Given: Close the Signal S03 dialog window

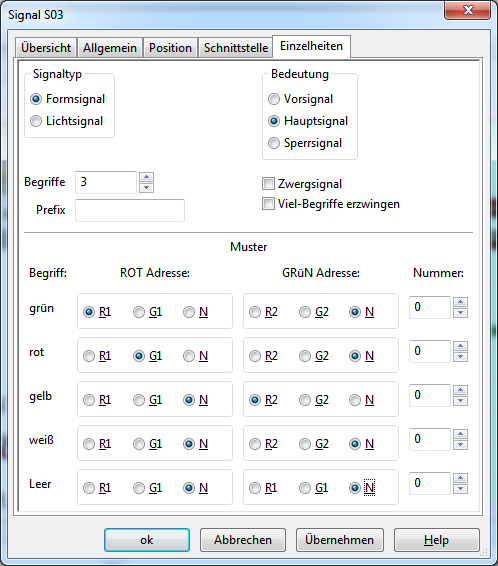Looking at the screenshot, I should [468, 10].
